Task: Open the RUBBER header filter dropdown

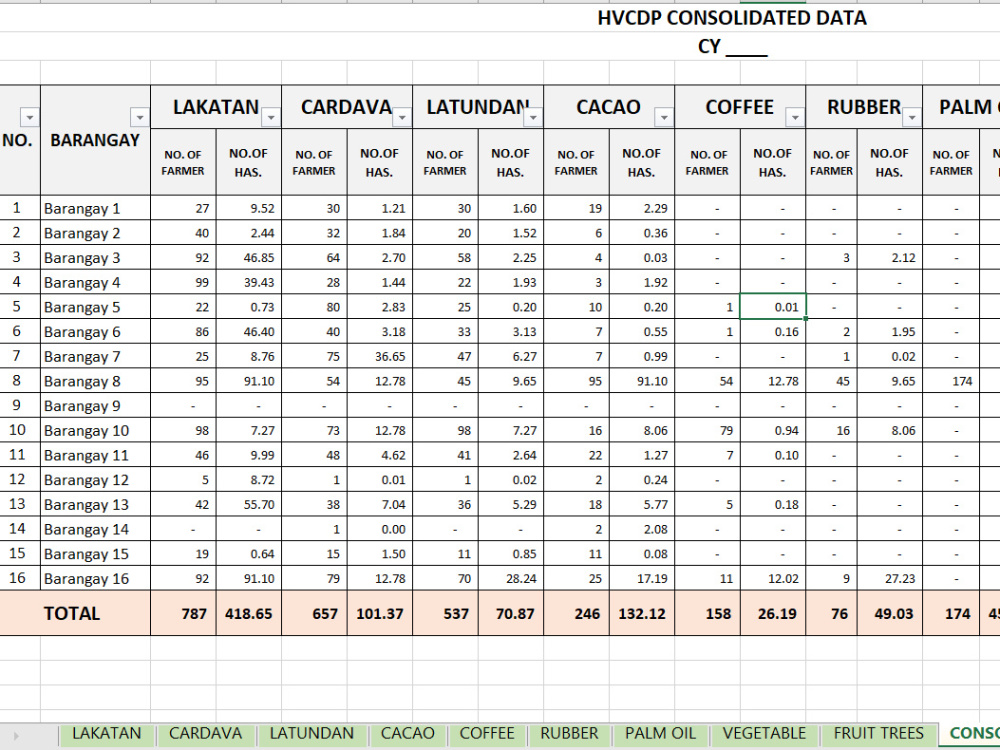Action: [912, 117]
